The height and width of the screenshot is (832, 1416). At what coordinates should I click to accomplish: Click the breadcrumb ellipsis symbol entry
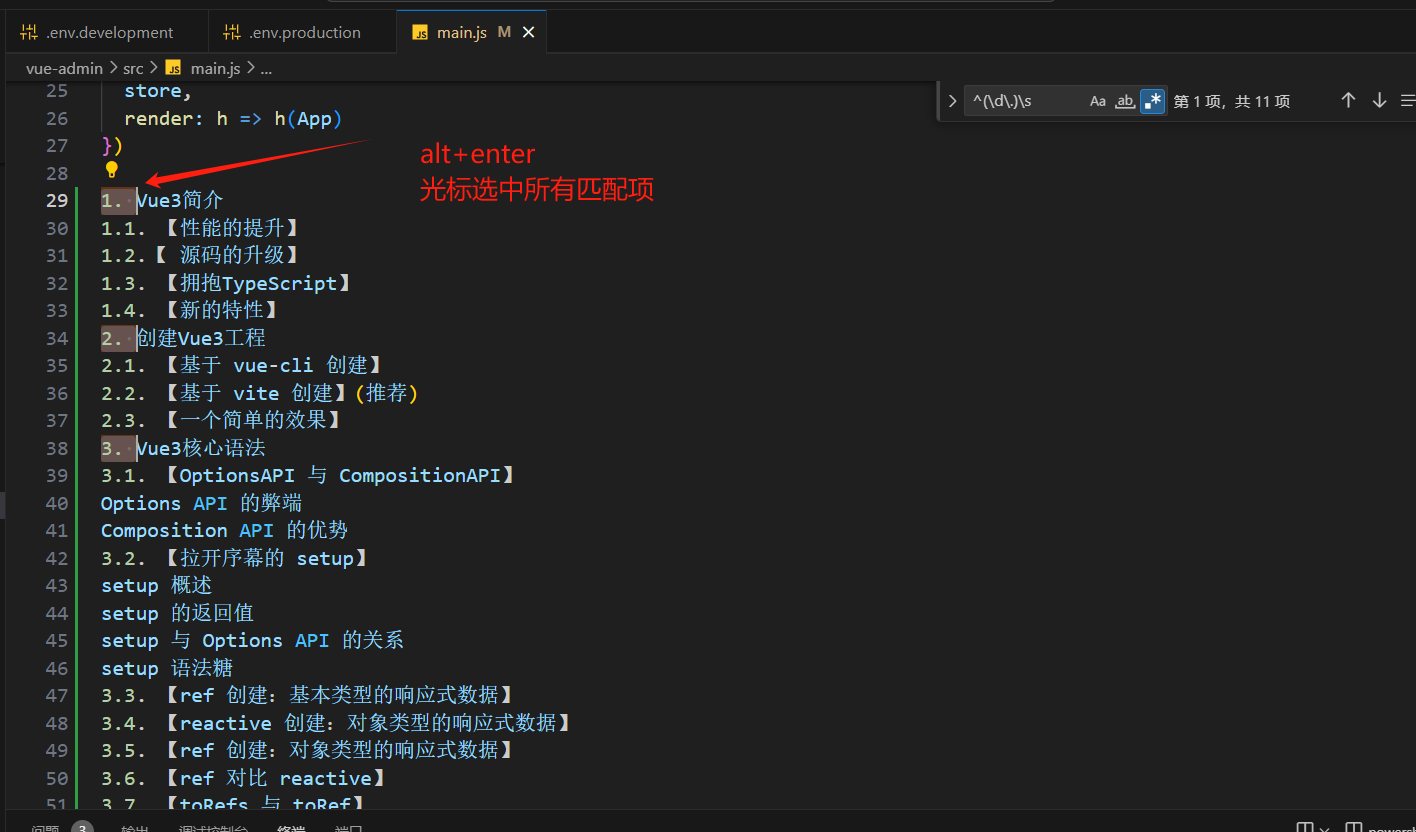266,68
